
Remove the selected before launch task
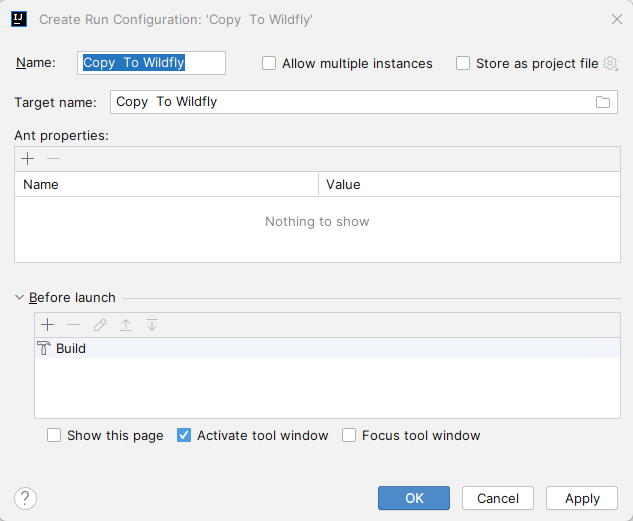click(73, 324)
